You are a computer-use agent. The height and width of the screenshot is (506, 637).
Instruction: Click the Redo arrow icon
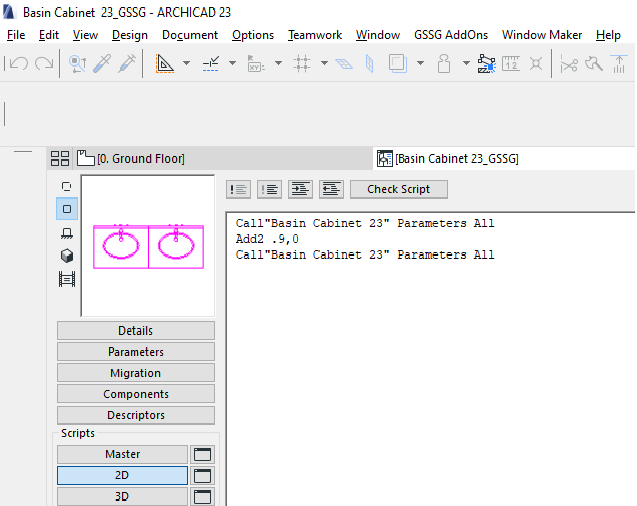(x=44, y=64)
